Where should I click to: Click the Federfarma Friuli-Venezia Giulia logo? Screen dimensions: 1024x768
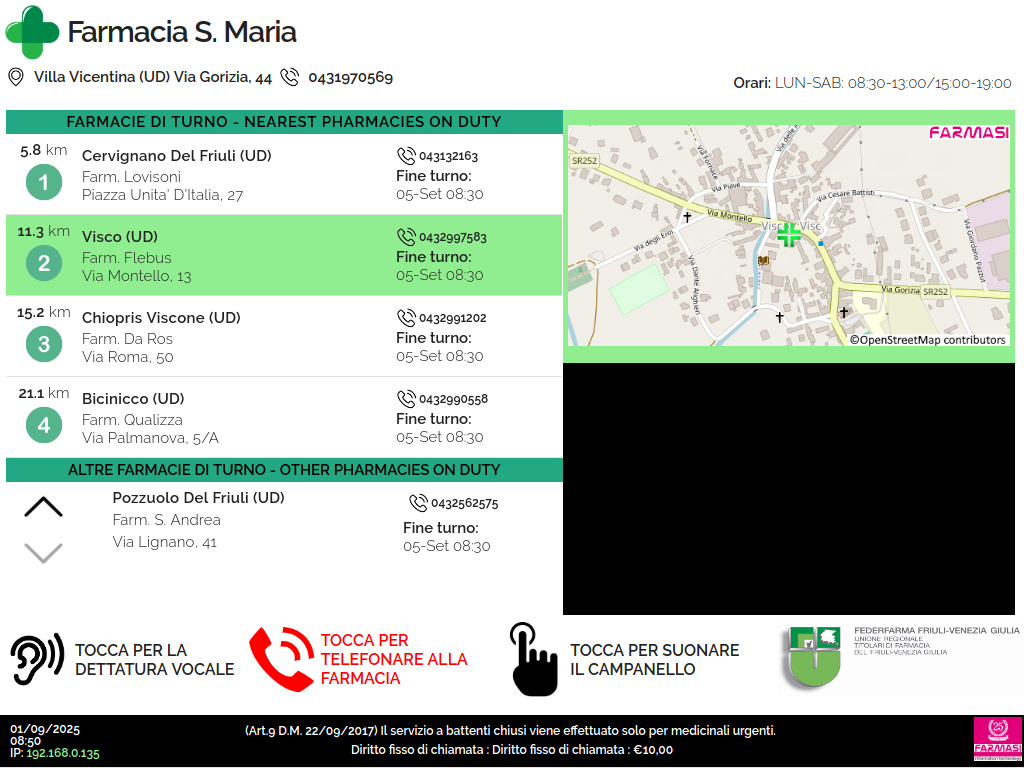point(812,656)
